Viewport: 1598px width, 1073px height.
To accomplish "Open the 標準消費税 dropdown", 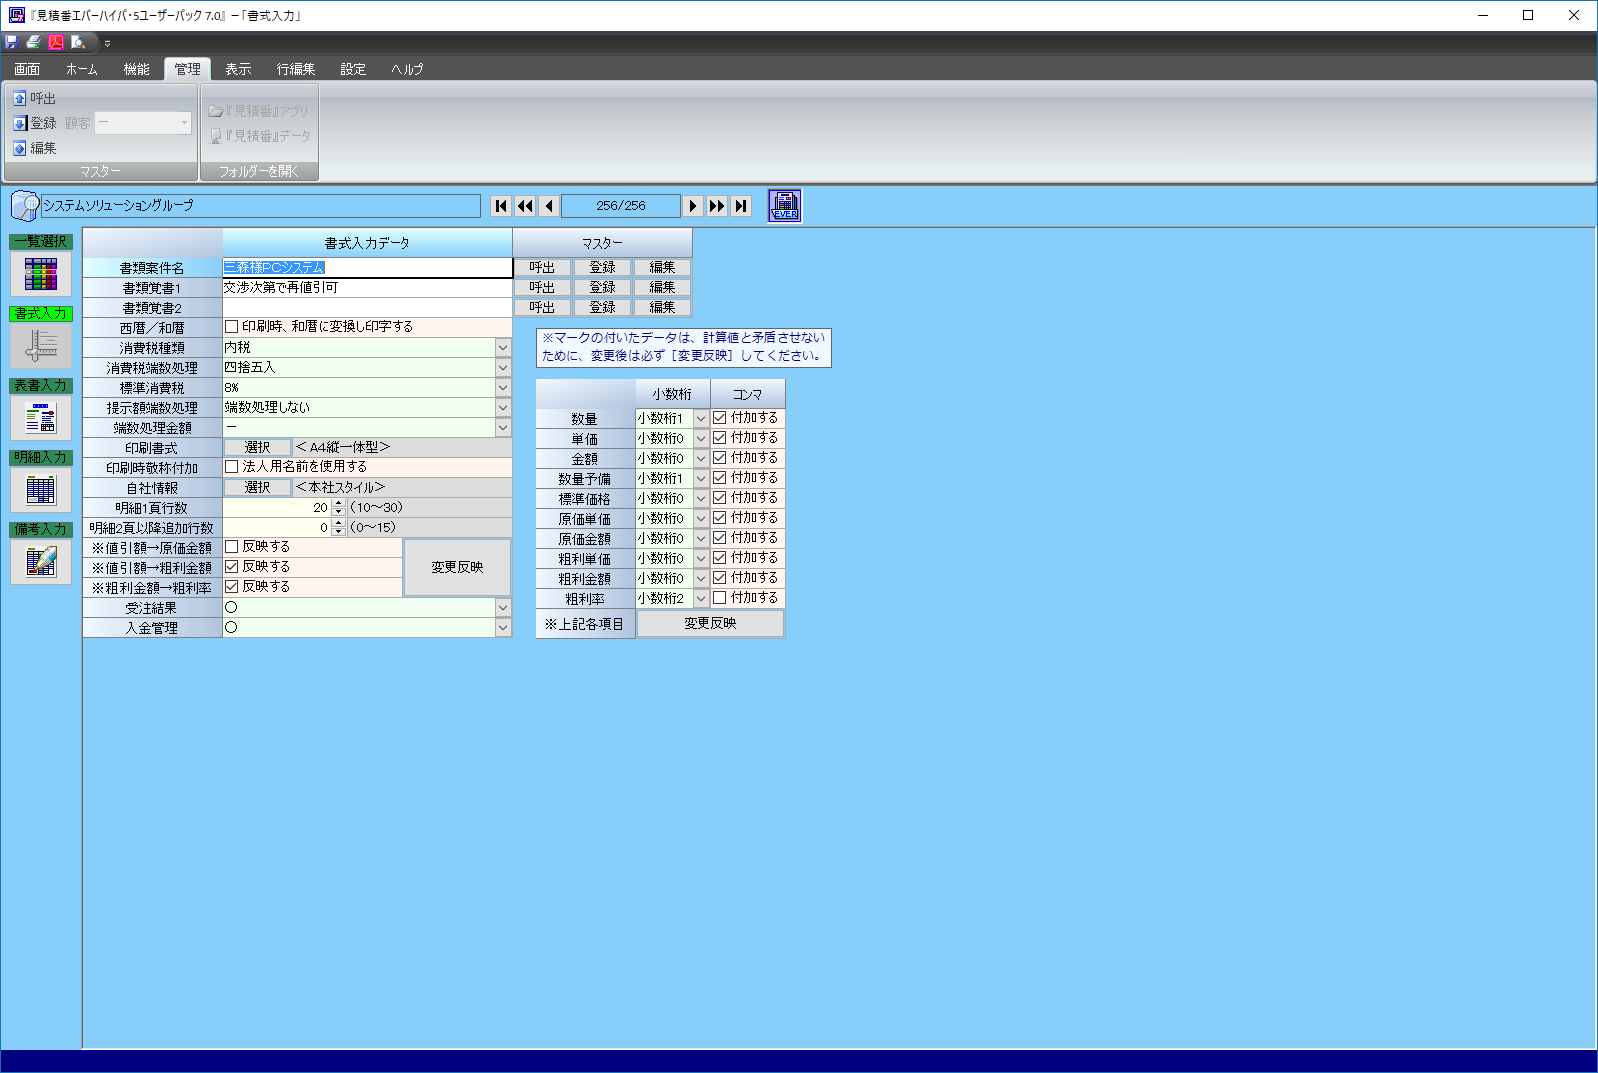I will coord(503,388).
